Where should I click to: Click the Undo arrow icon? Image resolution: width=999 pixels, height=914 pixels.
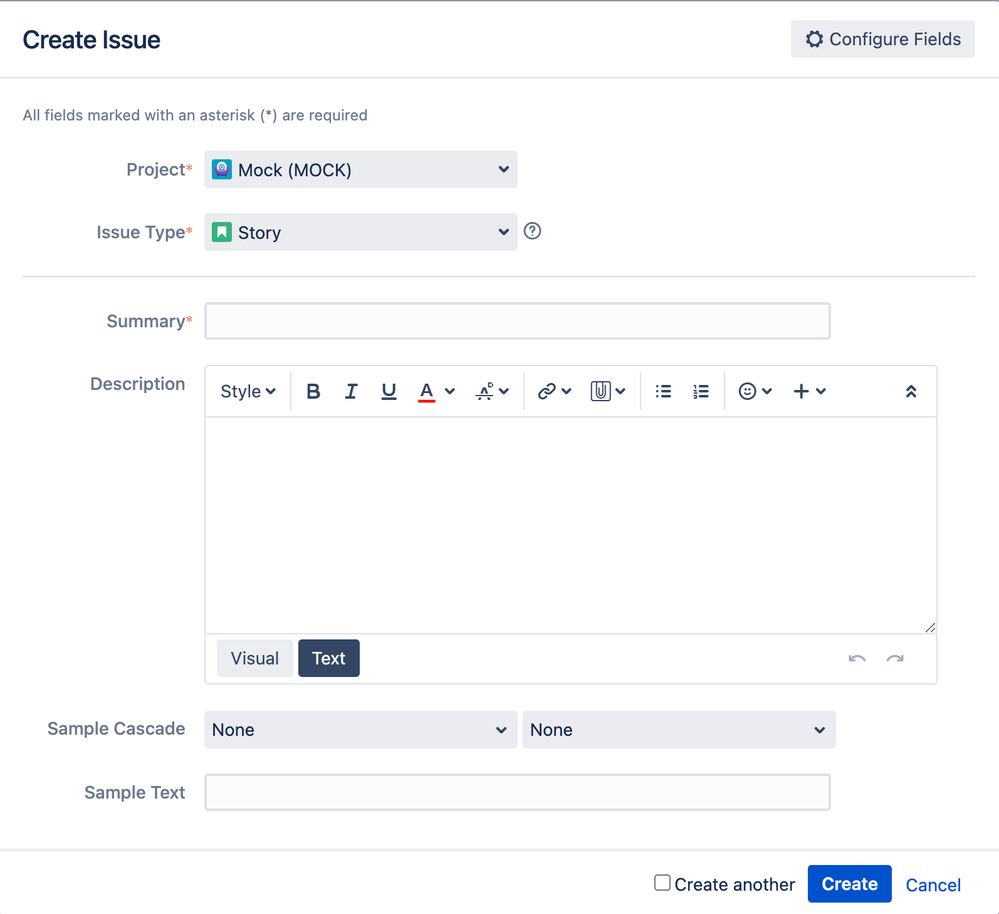coord(857,659)
